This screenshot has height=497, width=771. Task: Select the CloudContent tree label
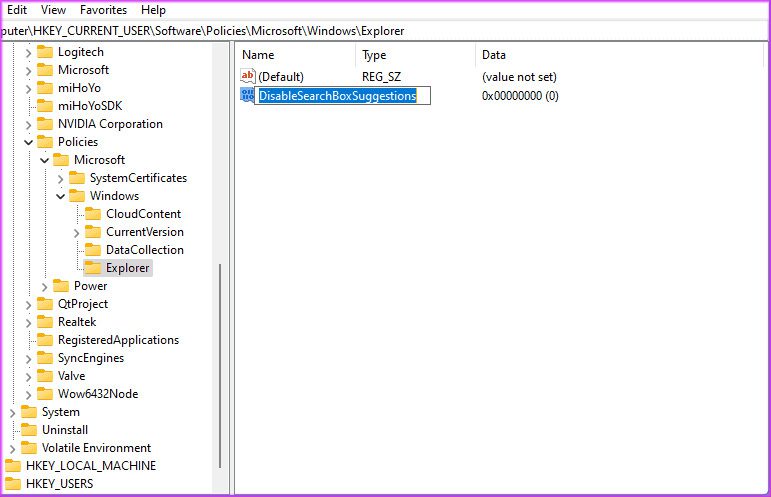144,214
